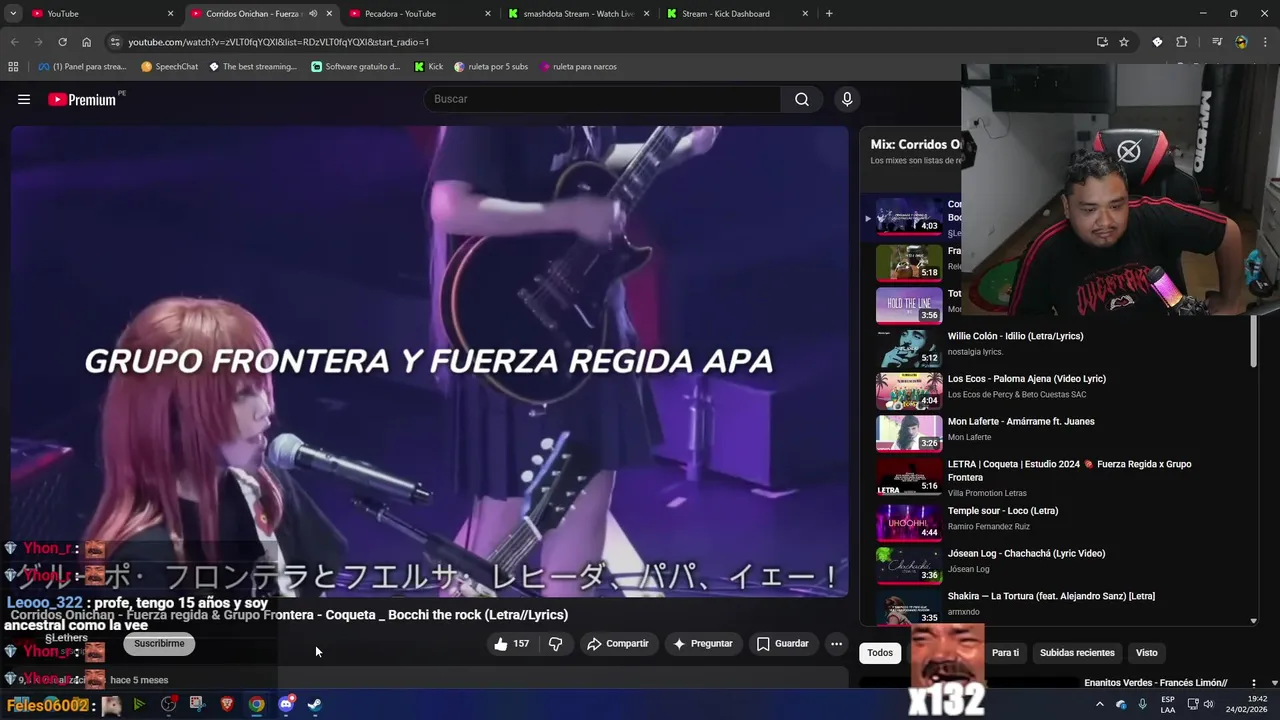Click the search magnifier button

802,99
